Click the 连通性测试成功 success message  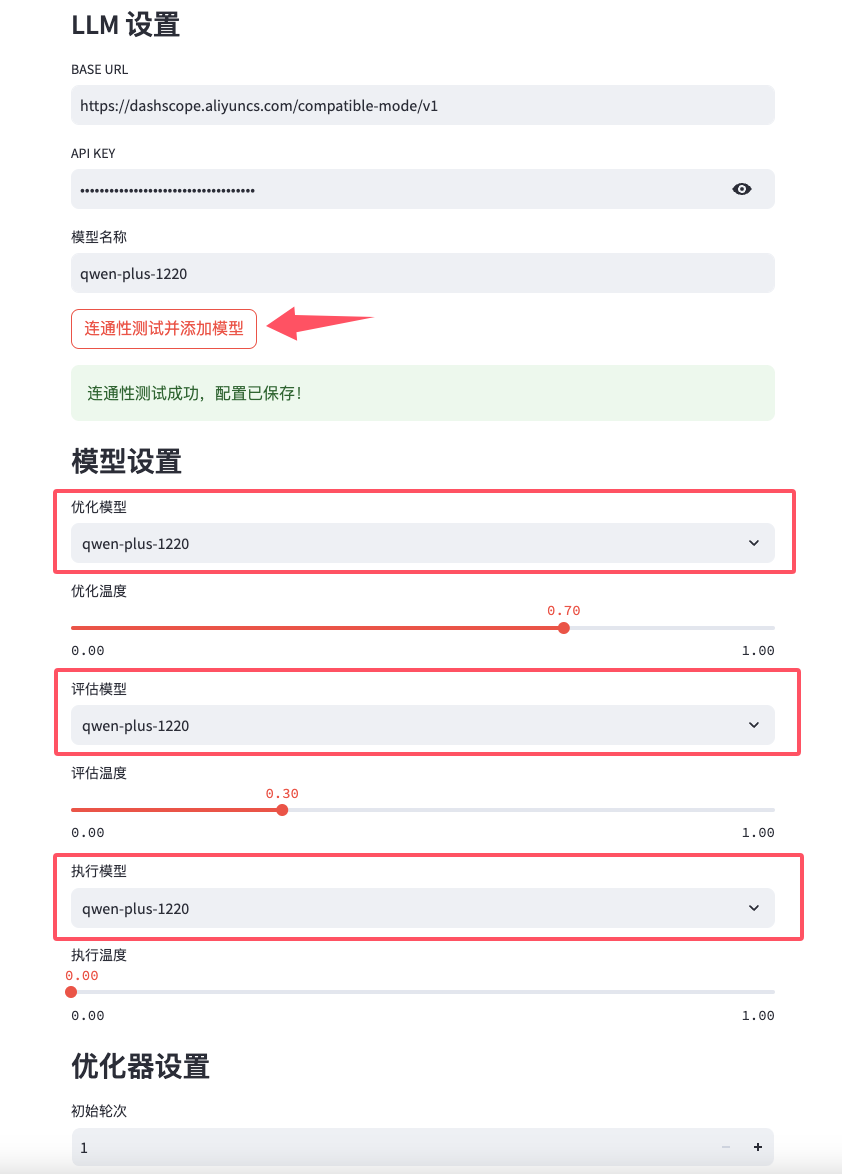tap(423, 393)
